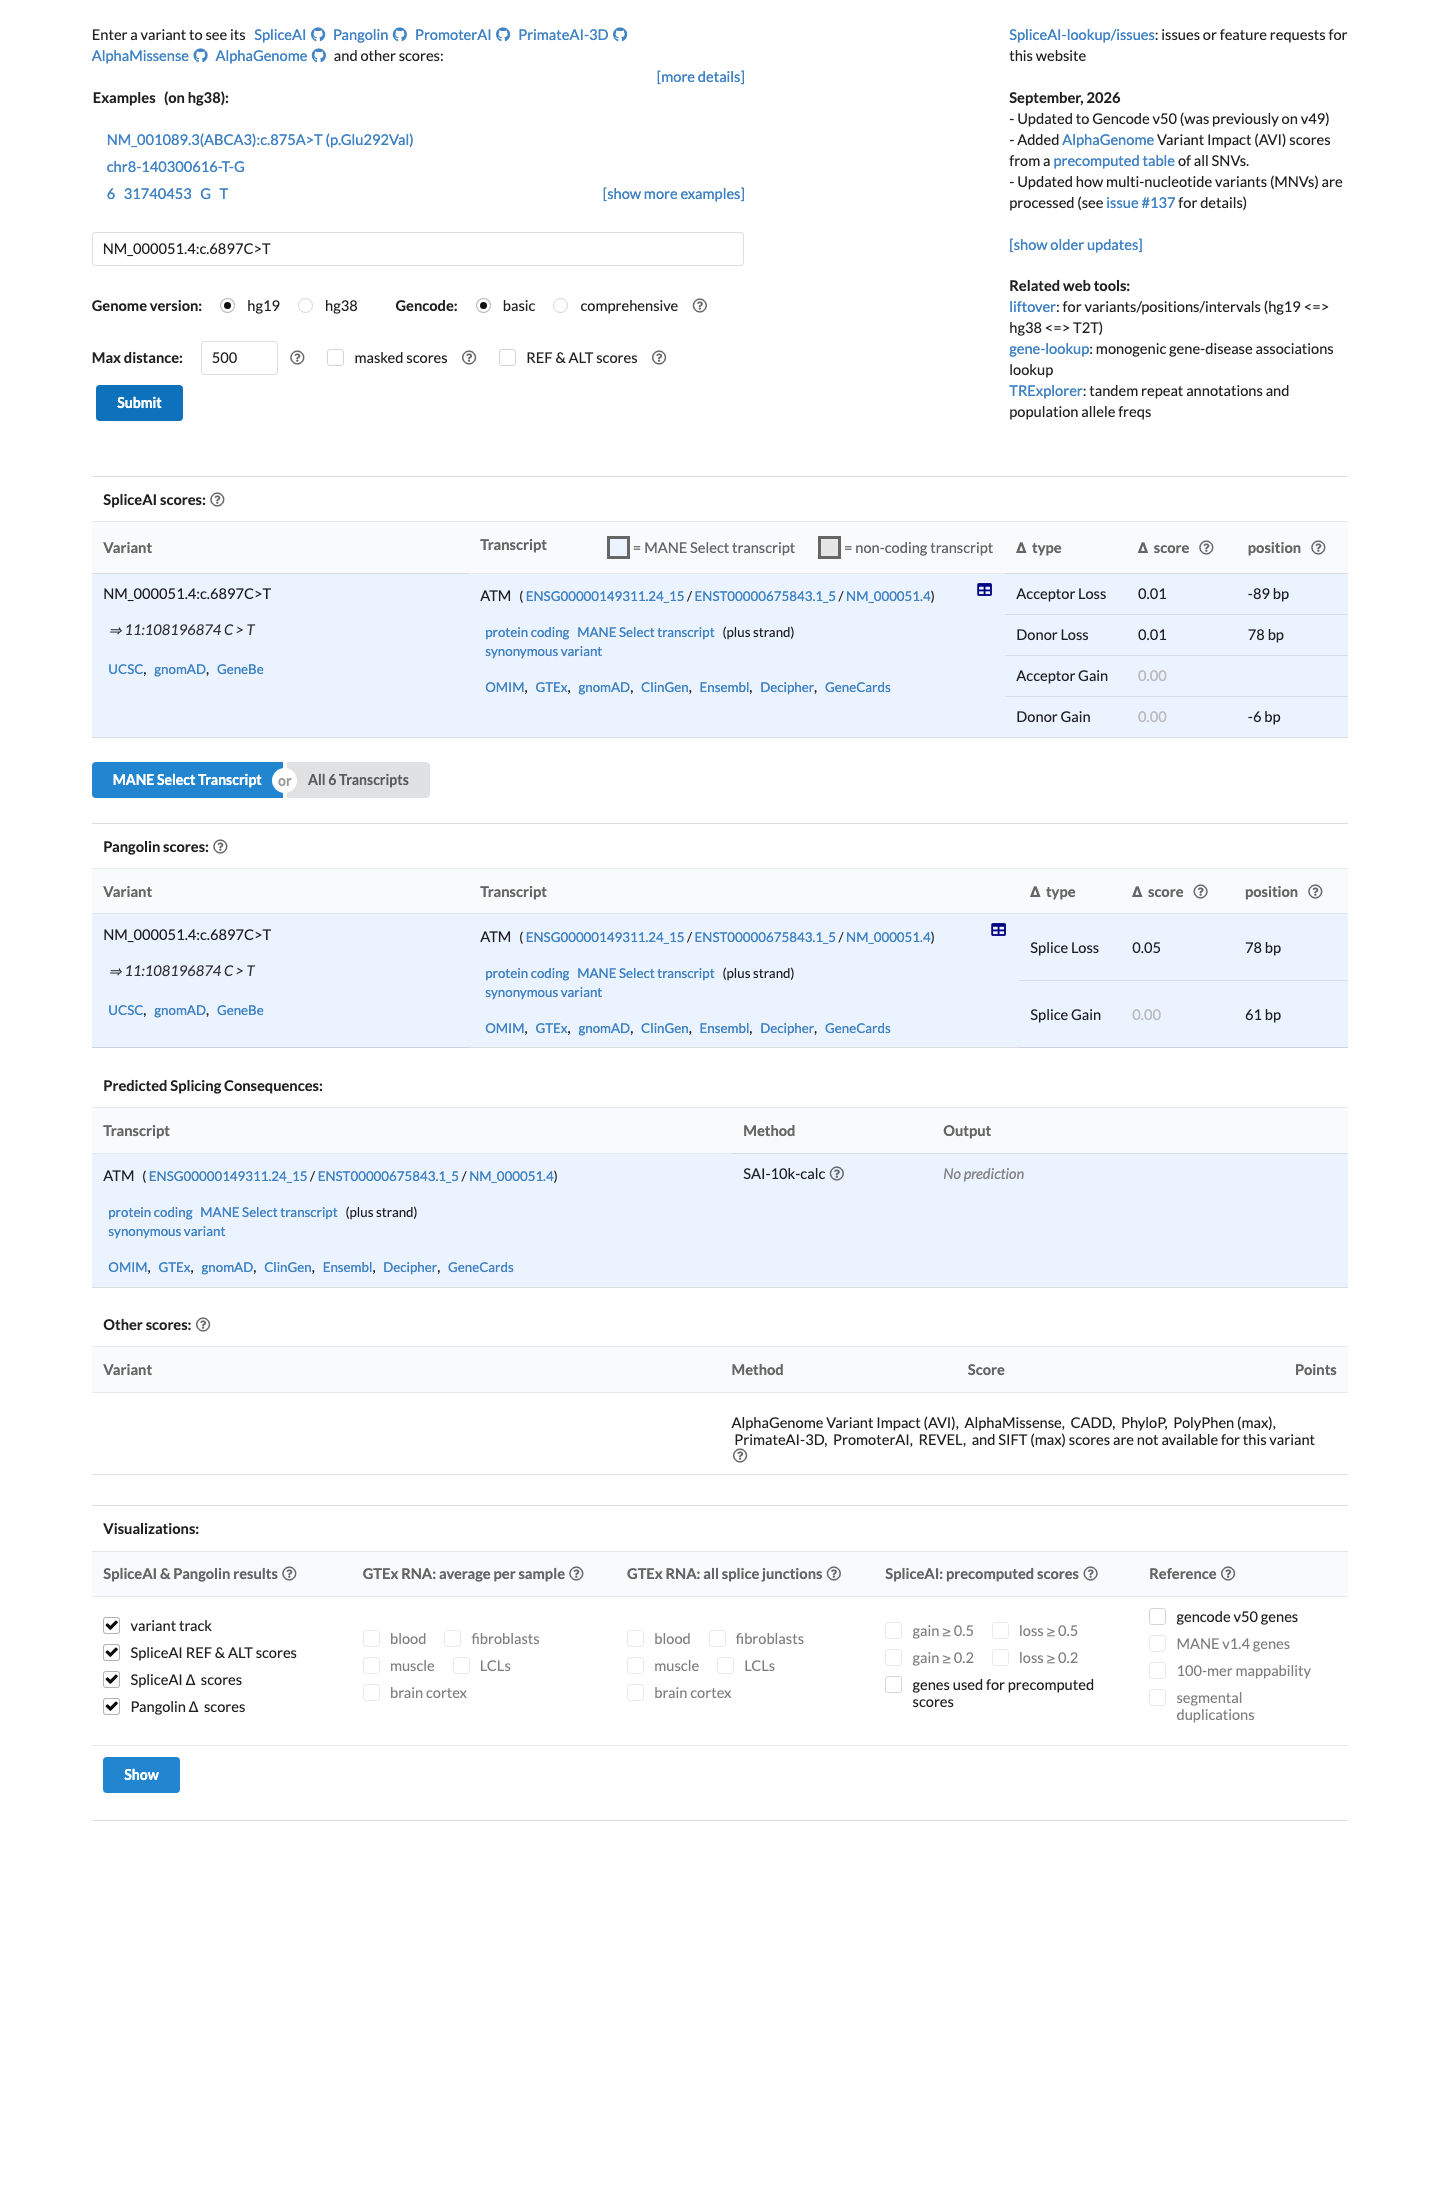
Task: Focus the variant input text field
Action: pos(418,249)
